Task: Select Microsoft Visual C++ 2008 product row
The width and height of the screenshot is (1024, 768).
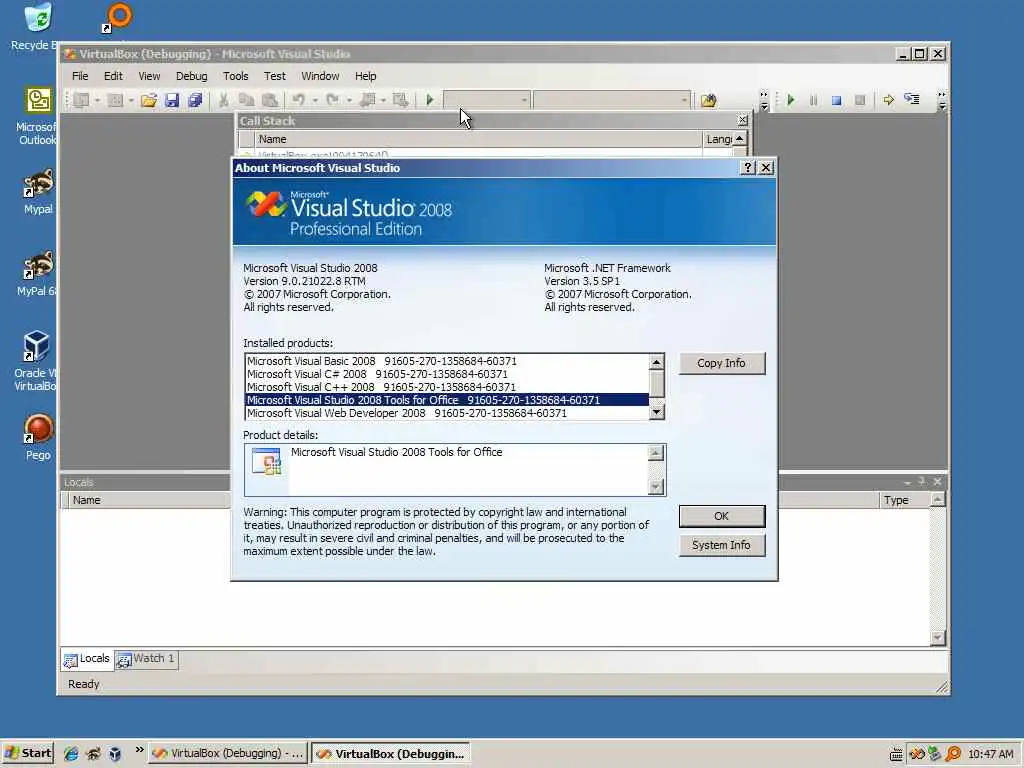Action: (x=447, y=387)
